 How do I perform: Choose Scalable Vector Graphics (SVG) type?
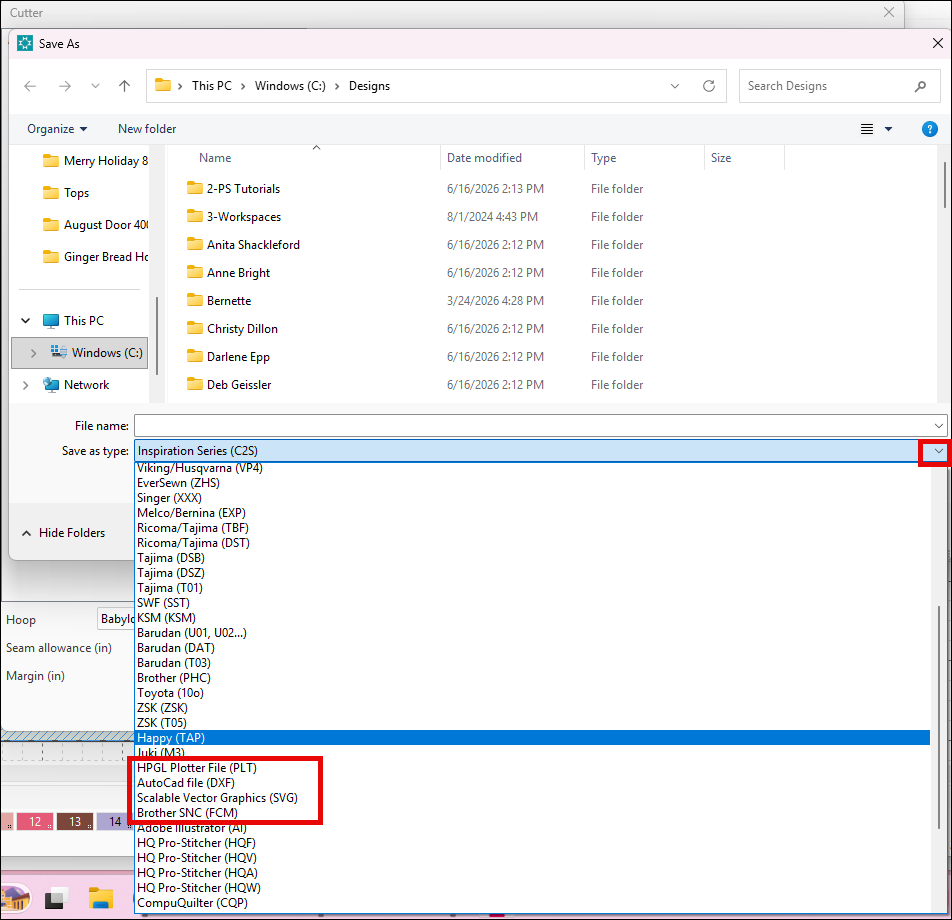[217, 798]
